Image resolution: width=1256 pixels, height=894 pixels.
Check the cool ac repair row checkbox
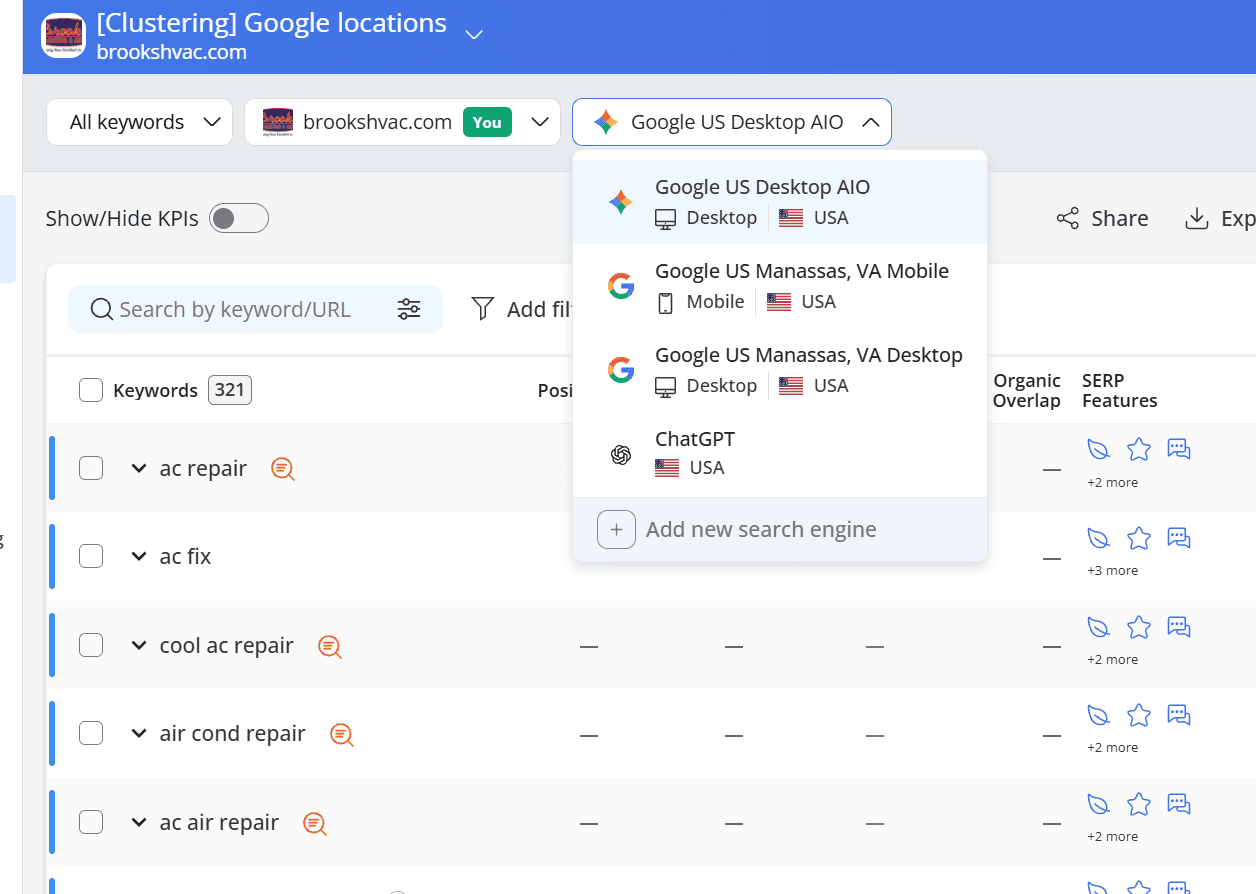tap(91, 645)
